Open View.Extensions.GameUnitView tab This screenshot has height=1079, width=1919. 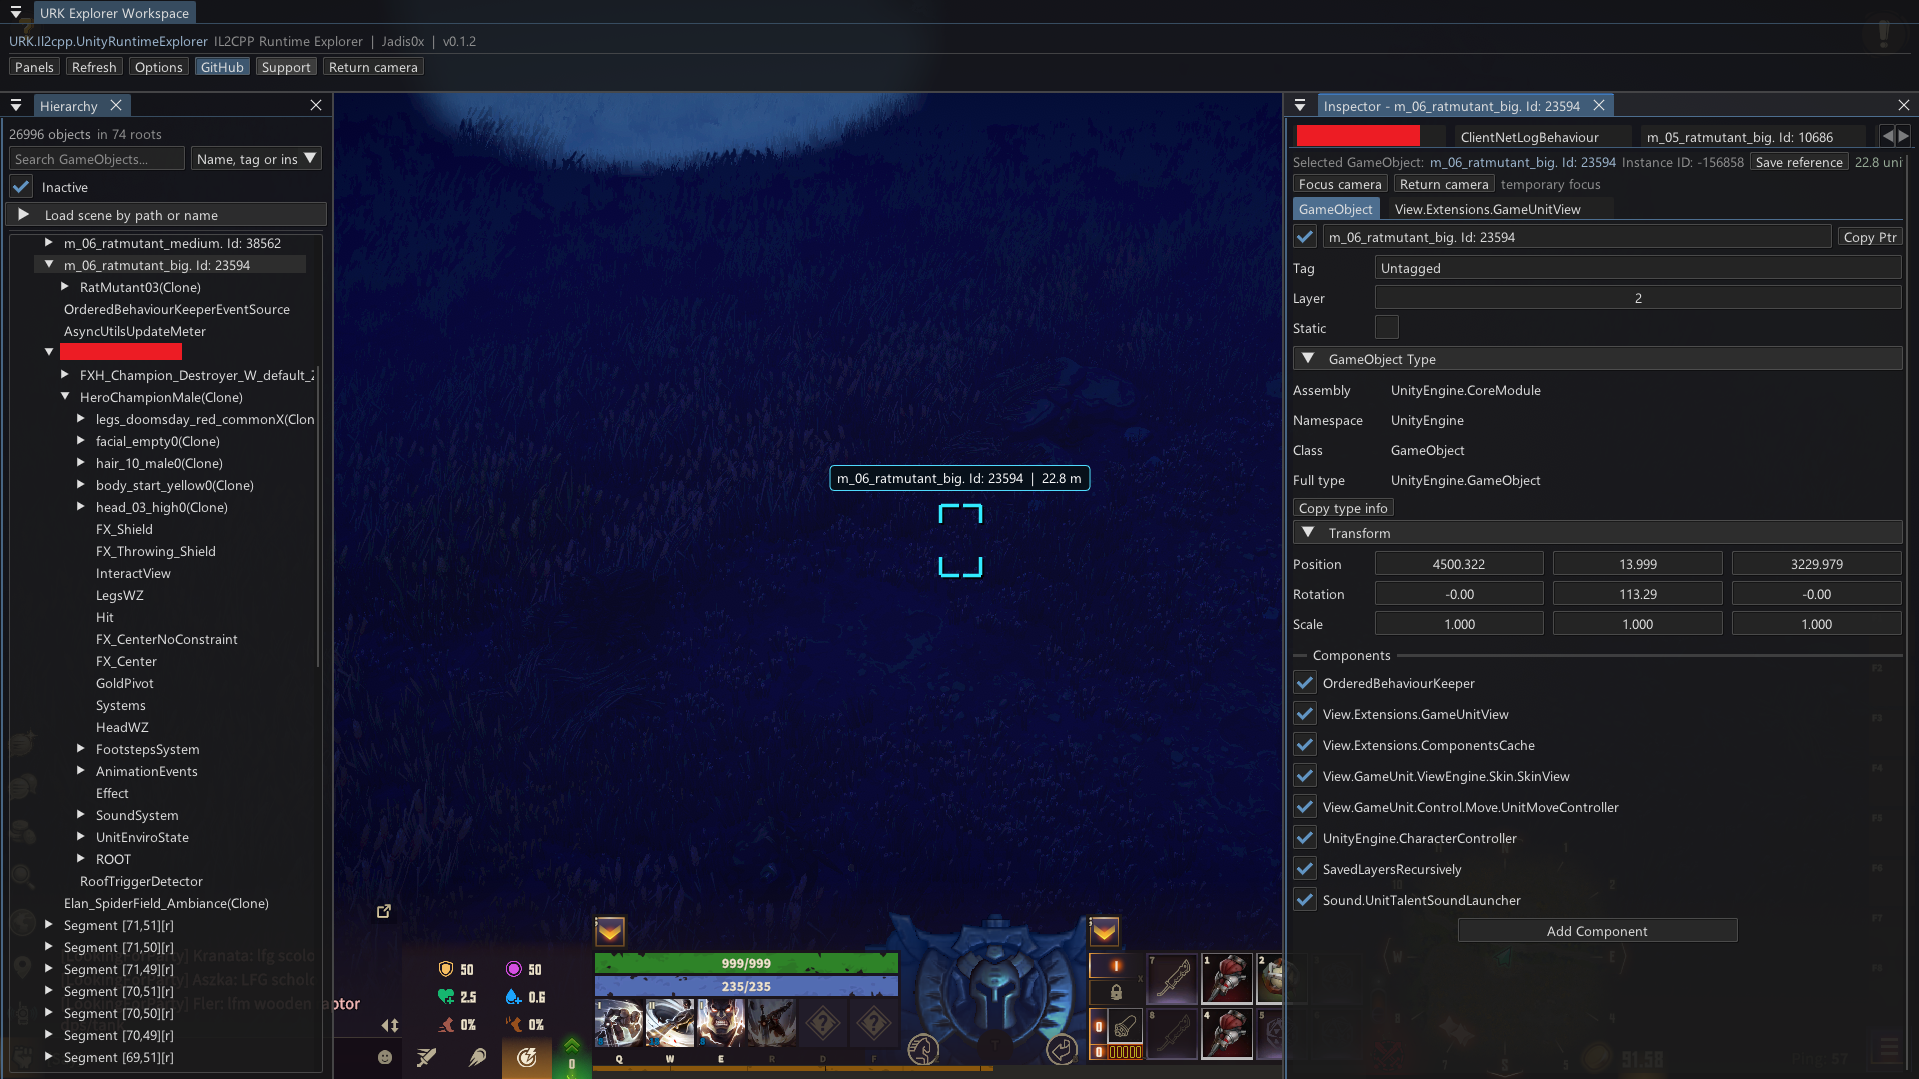(1488, 209)
